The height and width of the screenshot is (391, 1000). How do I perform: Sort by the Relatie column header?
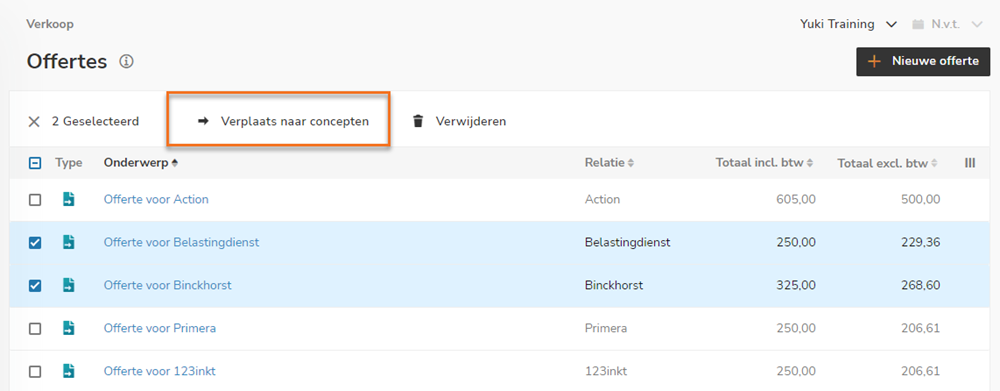pos(609,163)
